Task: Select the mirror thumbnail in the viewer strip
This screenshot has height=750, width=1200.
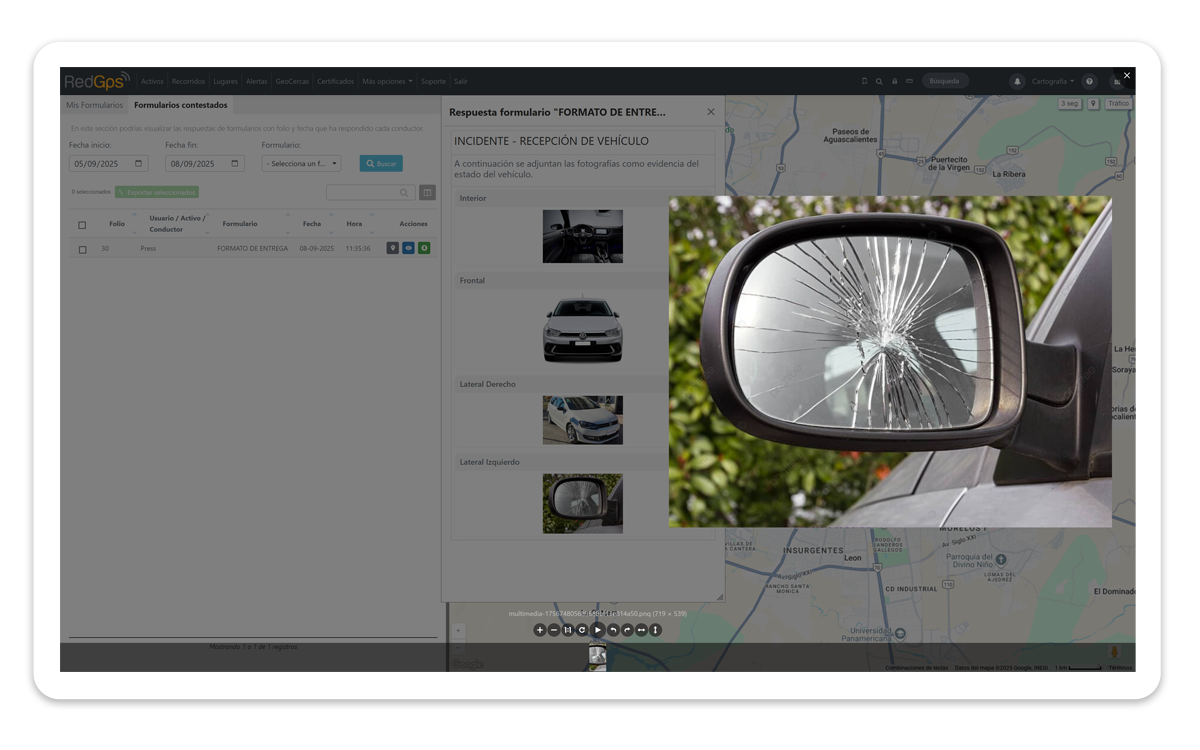Action: pos(598,657)
